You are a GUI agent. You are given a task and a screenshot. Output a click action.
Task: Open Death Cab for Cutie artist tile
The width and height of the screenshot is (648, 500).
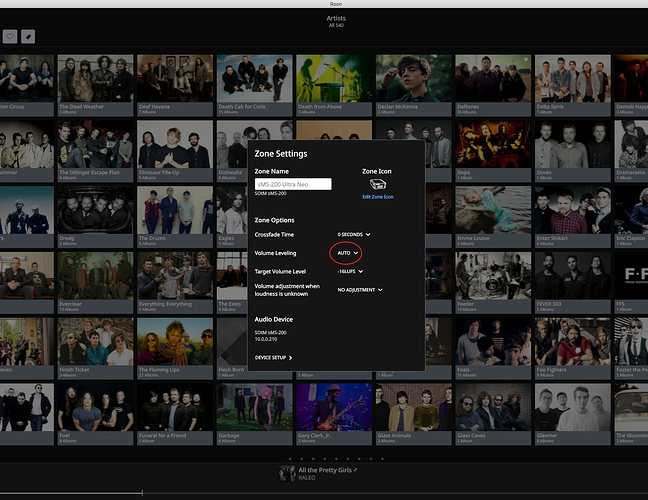[x=255, y=85]
